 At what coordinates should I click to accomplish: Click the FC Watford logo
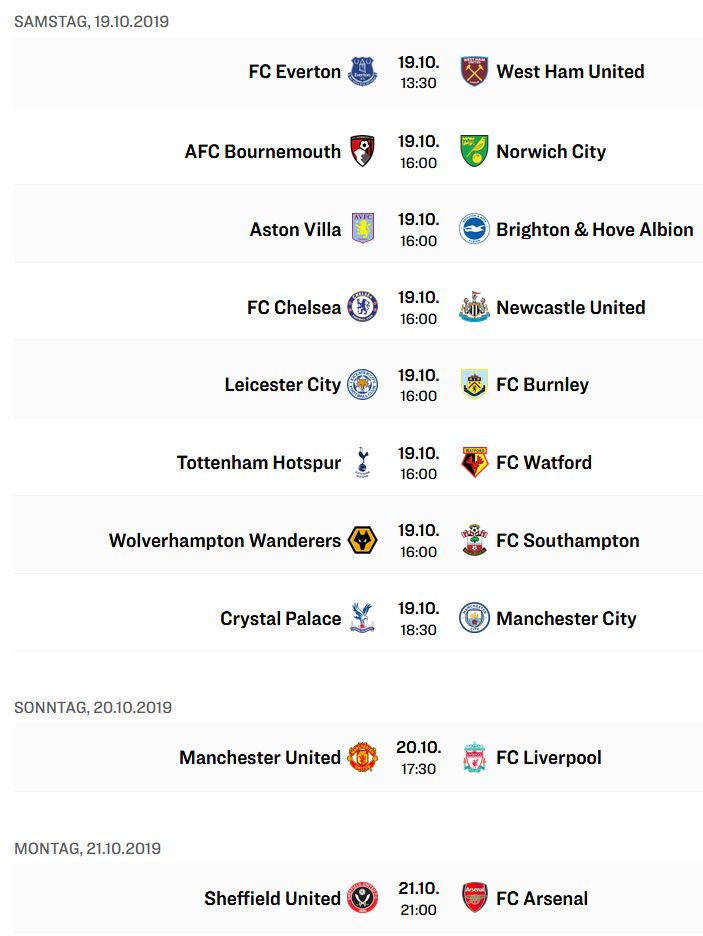[x=474, y=462]
